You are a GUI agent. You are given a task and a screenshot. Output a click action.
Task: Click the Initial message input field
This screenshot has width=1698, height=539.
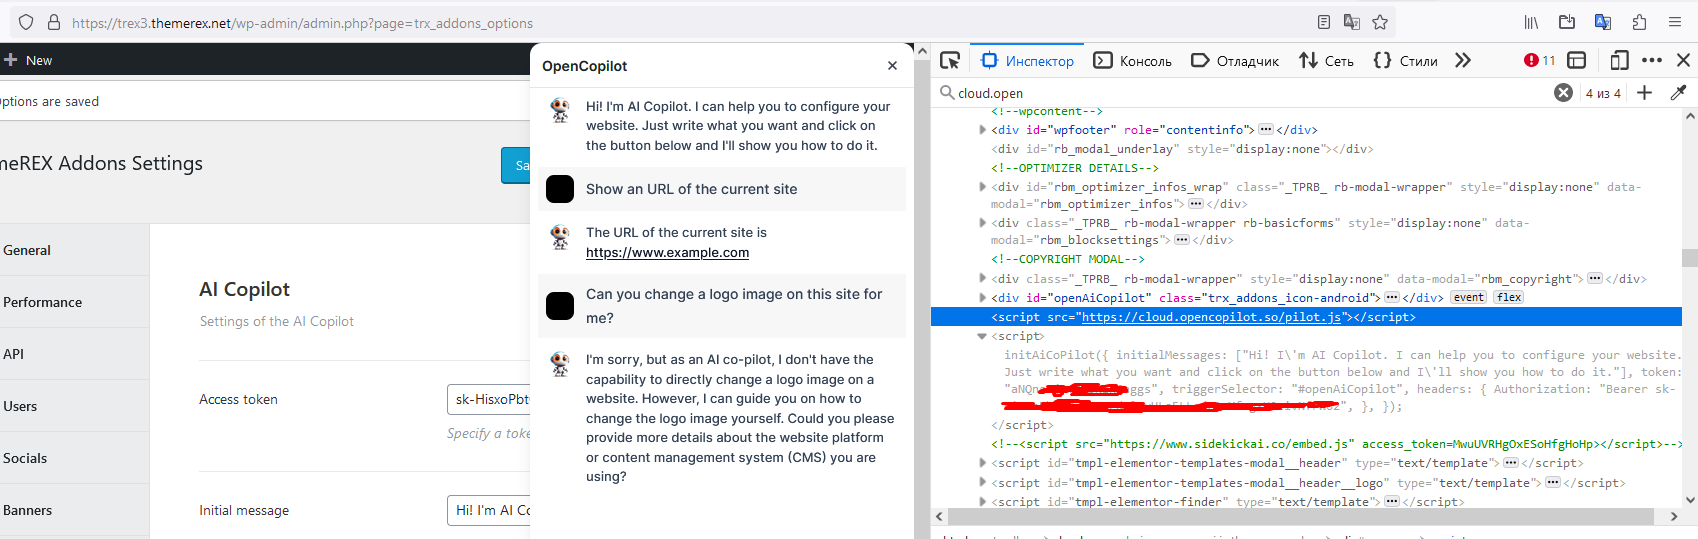click(x=488, y=510)
